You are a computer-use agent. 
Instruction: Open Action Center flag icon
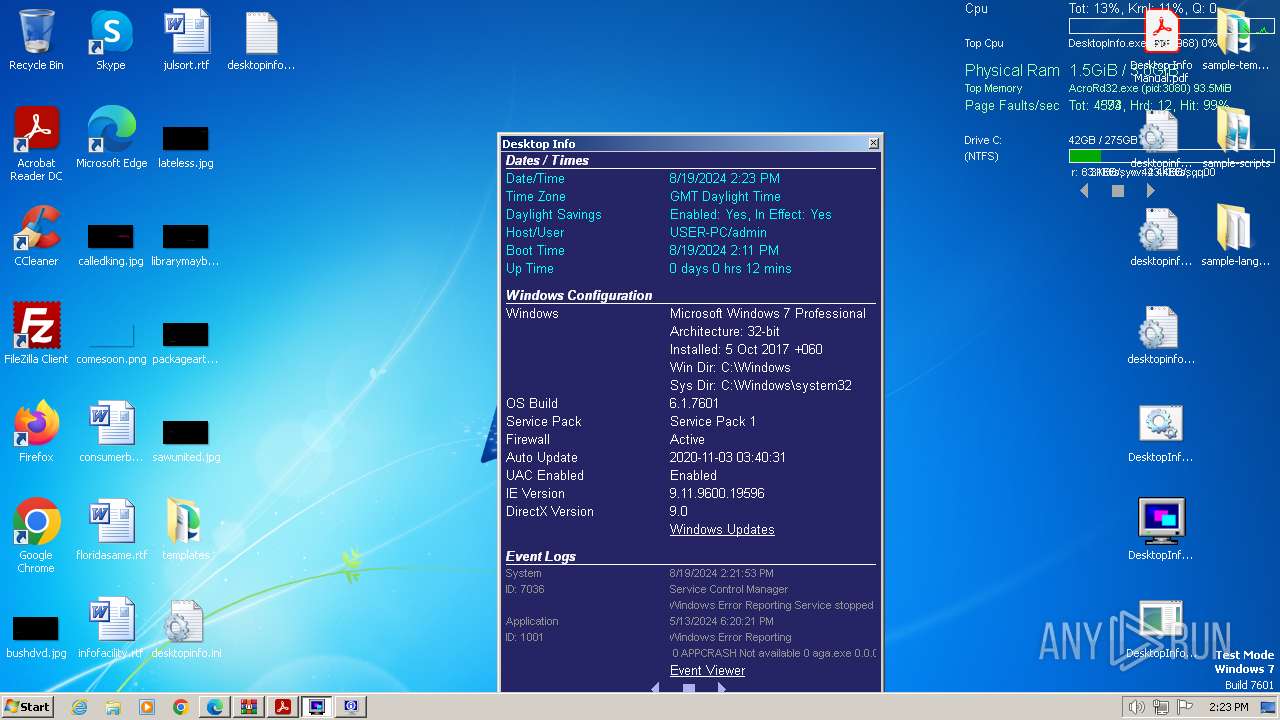pos(1185,707)
